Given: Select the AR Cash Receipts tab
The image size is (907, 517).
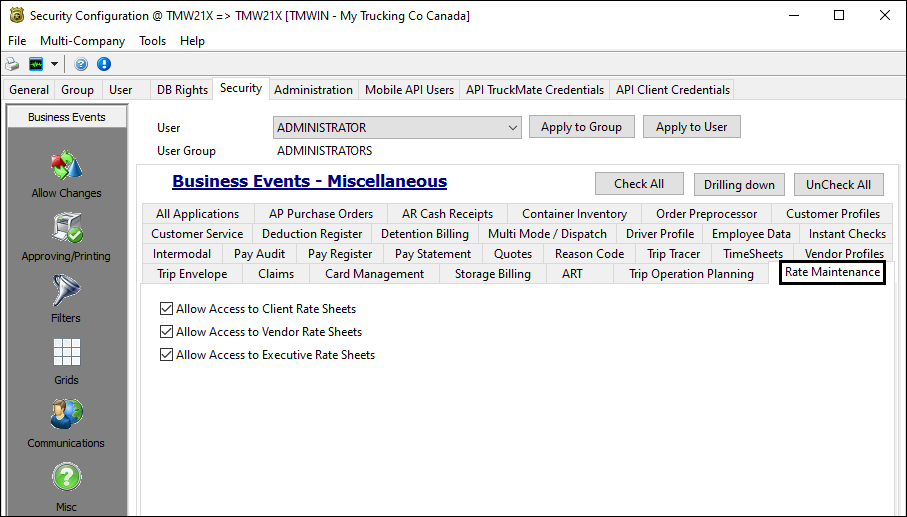Looking at the screenshot, I should click(x=447, y=213).
